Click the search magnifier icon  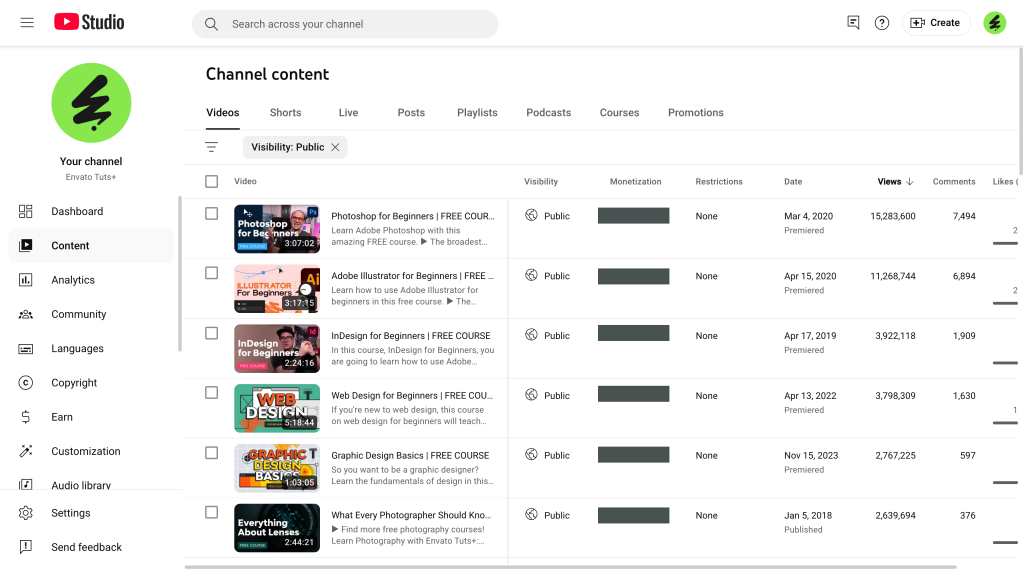(211, 24)
